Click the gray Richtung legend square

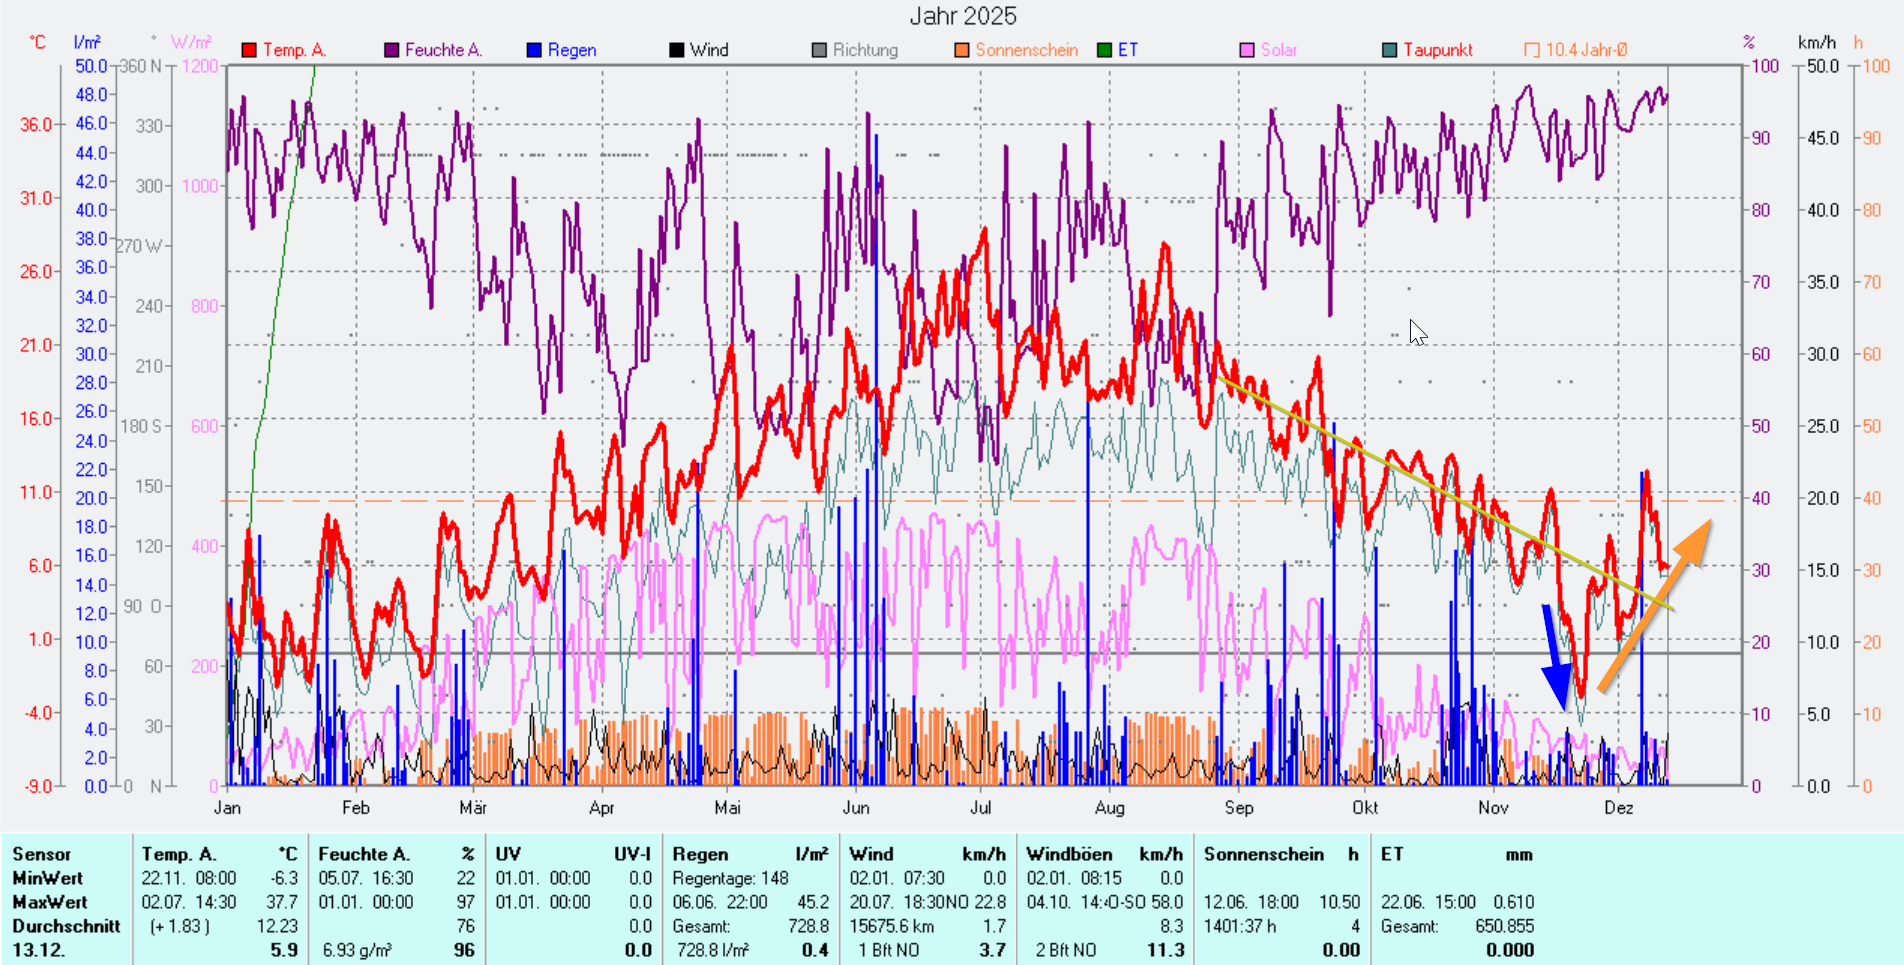(820, 50)
